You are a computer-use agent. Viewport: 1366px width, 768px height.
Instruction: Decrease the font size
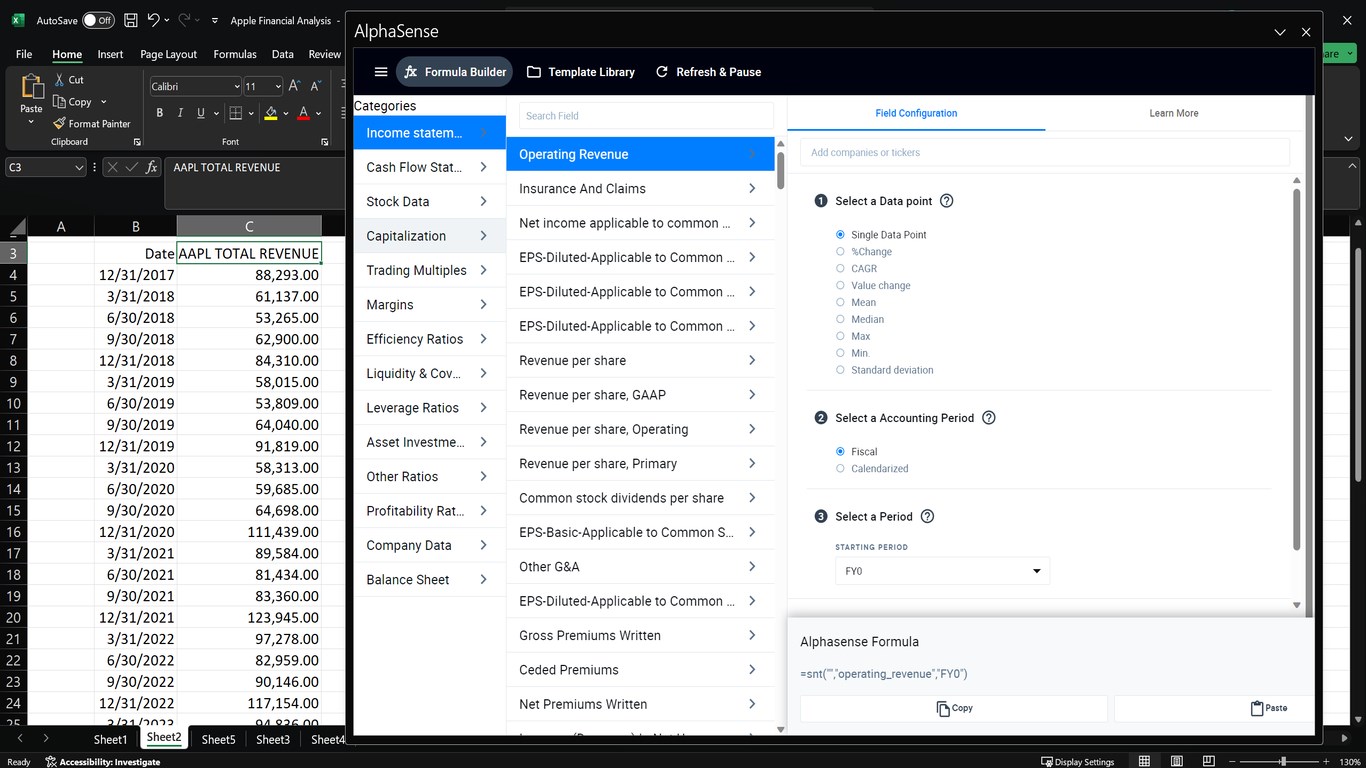[316, 86]
